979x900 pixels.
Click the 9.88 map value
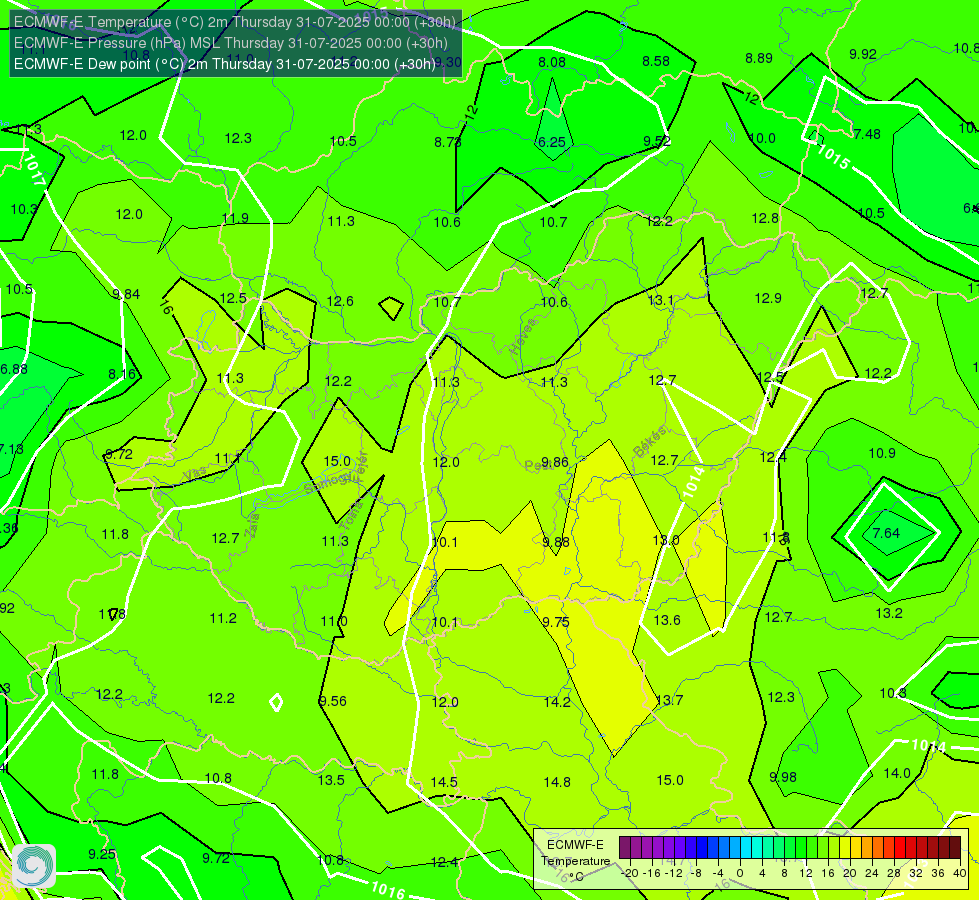556,542
